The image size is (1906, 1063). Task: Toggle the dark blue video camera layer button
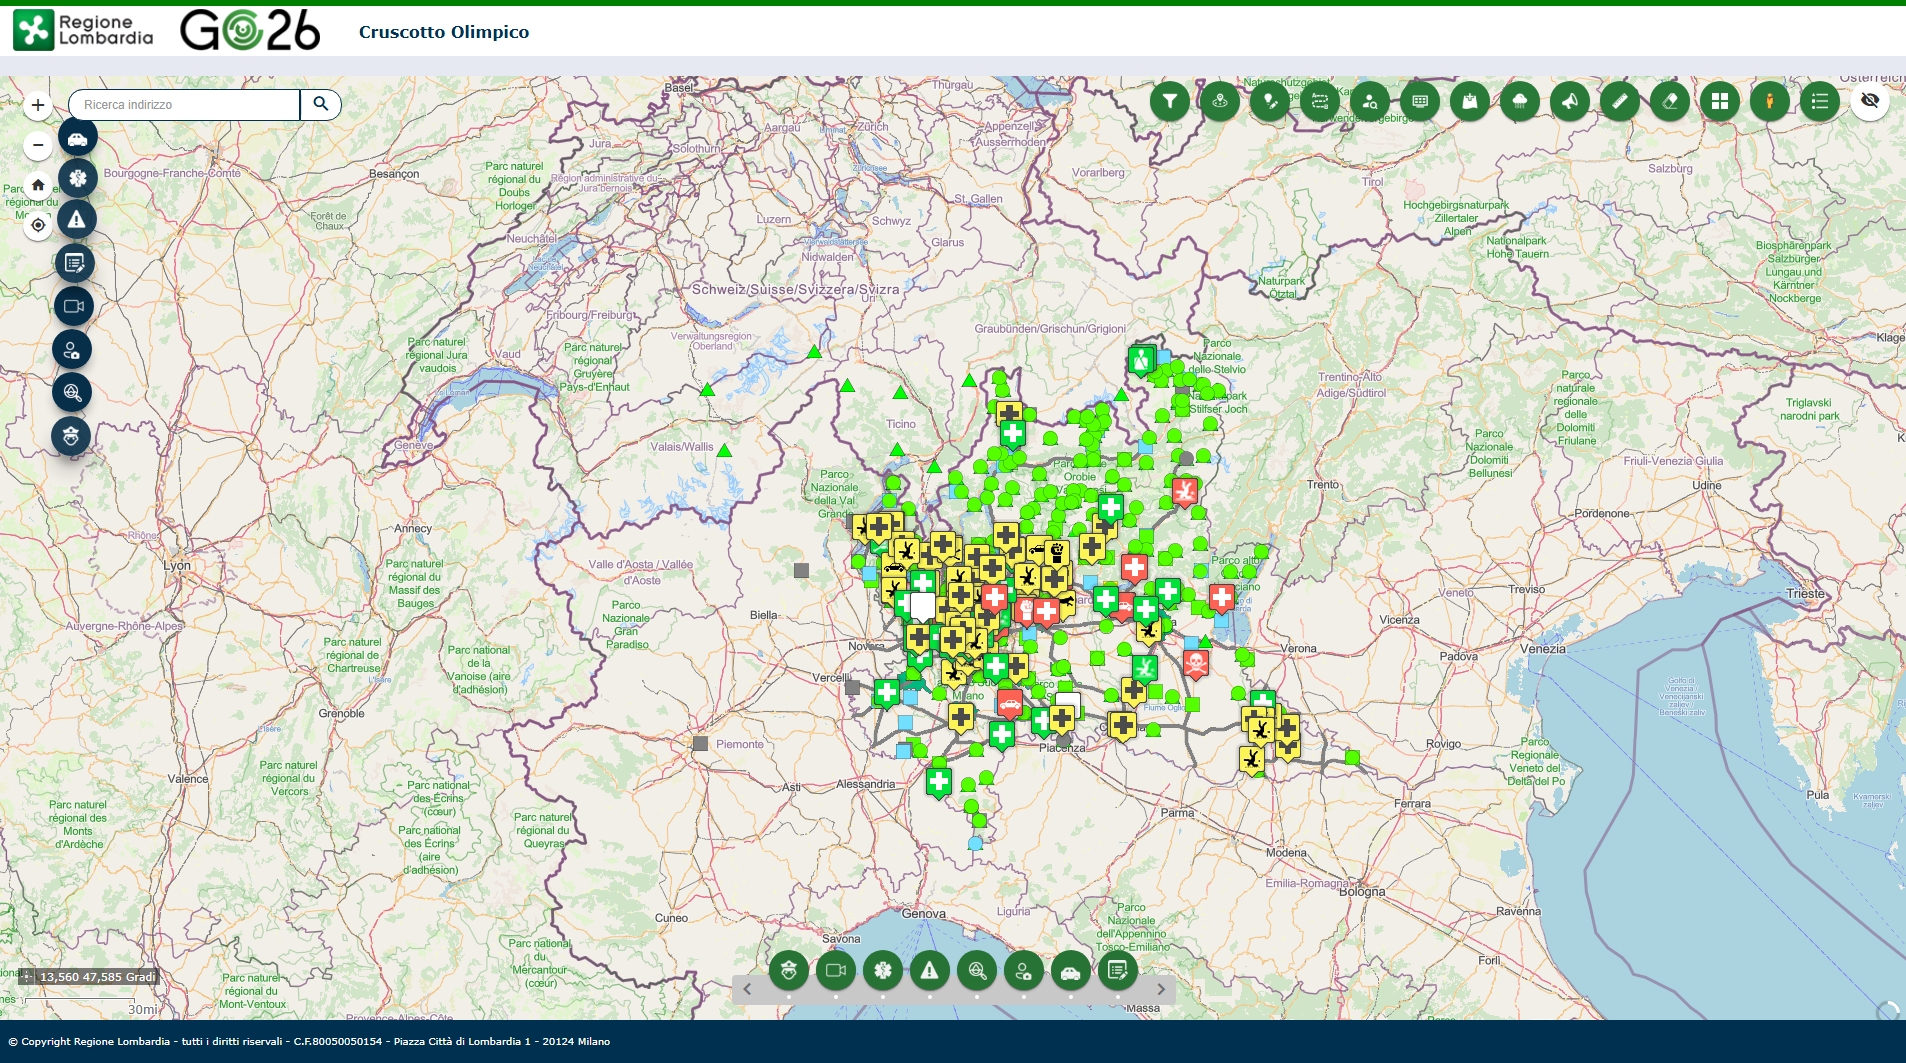point(73,306)
